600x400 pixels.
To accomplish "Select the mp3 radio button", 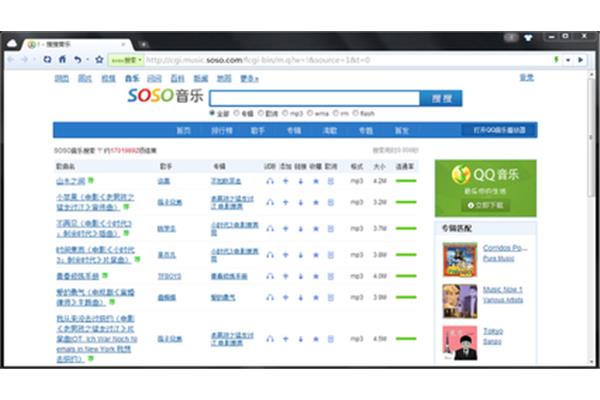I will click(x=285, y=113).
